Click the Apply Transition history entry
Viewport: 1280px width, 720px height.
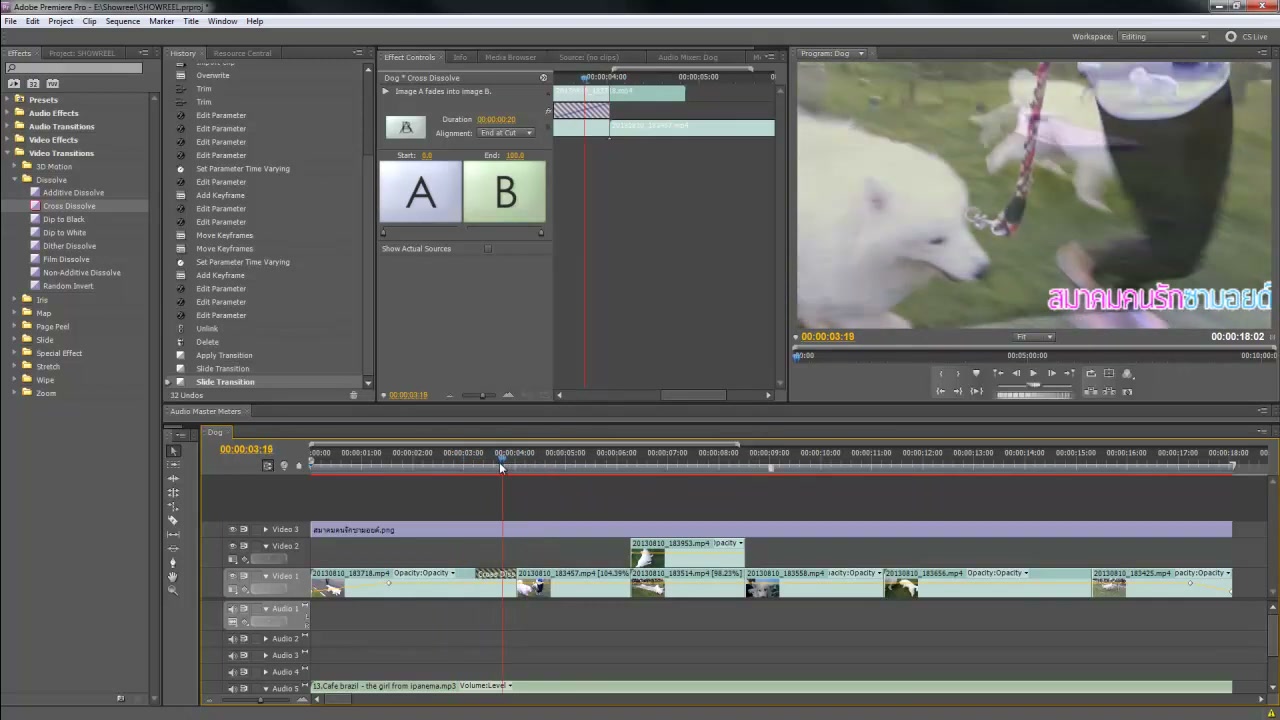224,355
